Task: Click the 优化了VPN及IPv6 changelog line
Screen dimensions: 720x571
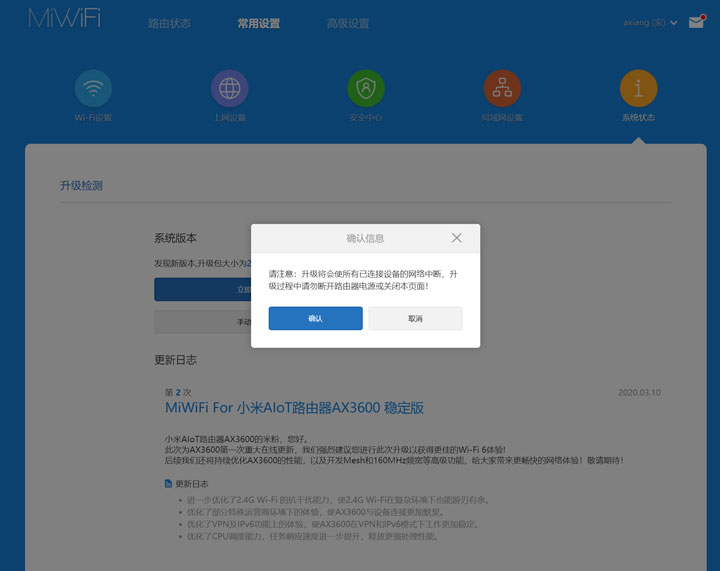Action: 333,524
